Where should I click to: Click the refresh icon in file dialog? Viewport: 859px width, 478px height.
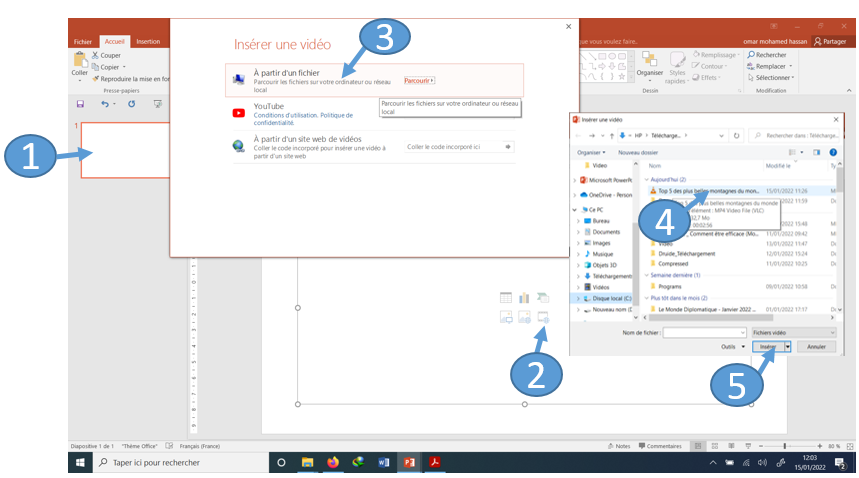pyautogui.click(x=736, y=135)
